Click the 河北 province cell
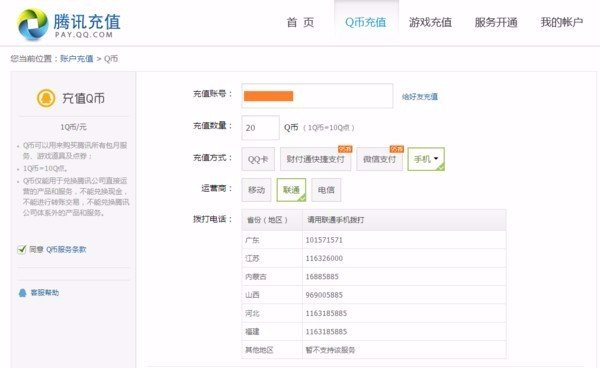The image size is (600, 368). click(x=272, y=313)
